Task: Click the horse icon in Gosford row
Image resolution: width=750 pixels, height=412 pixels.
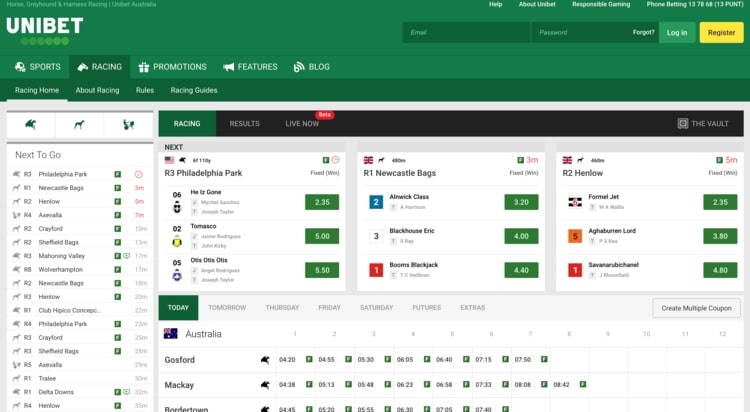Action: pos(265,359)
